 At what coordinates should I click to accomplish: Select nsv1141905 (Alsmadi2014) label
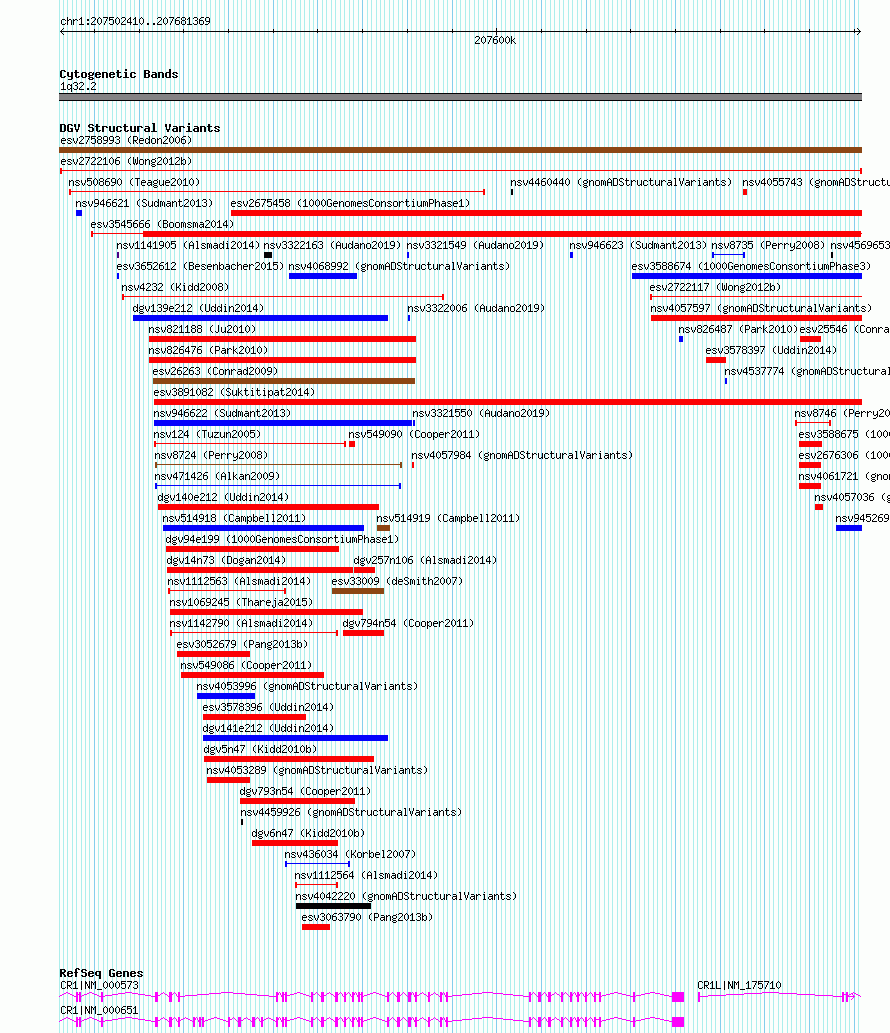(x=188, y=246)
